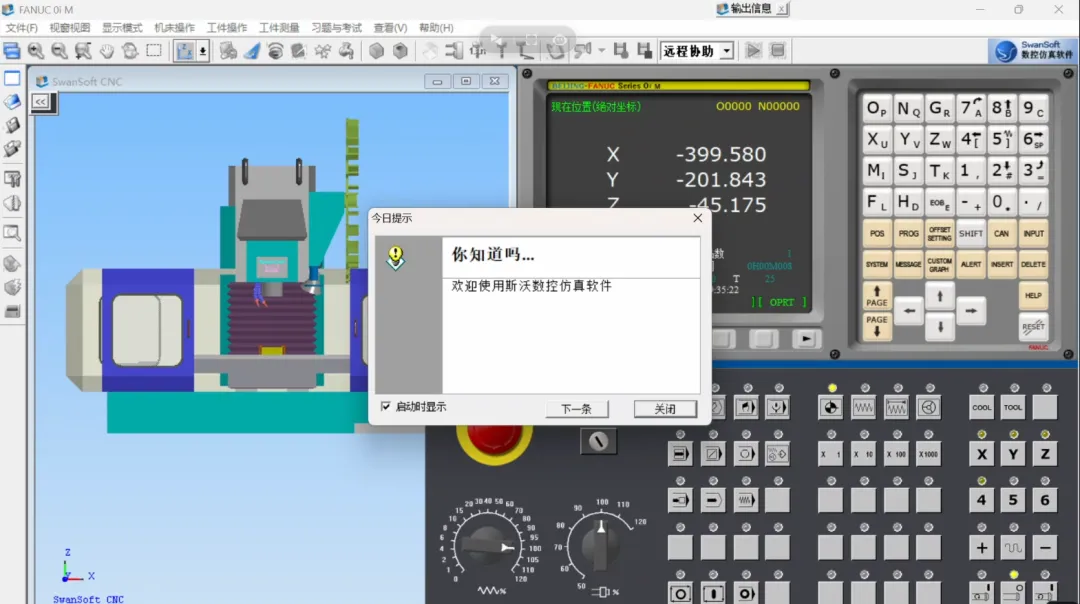Click the reference return mode button

pos(831,408)
